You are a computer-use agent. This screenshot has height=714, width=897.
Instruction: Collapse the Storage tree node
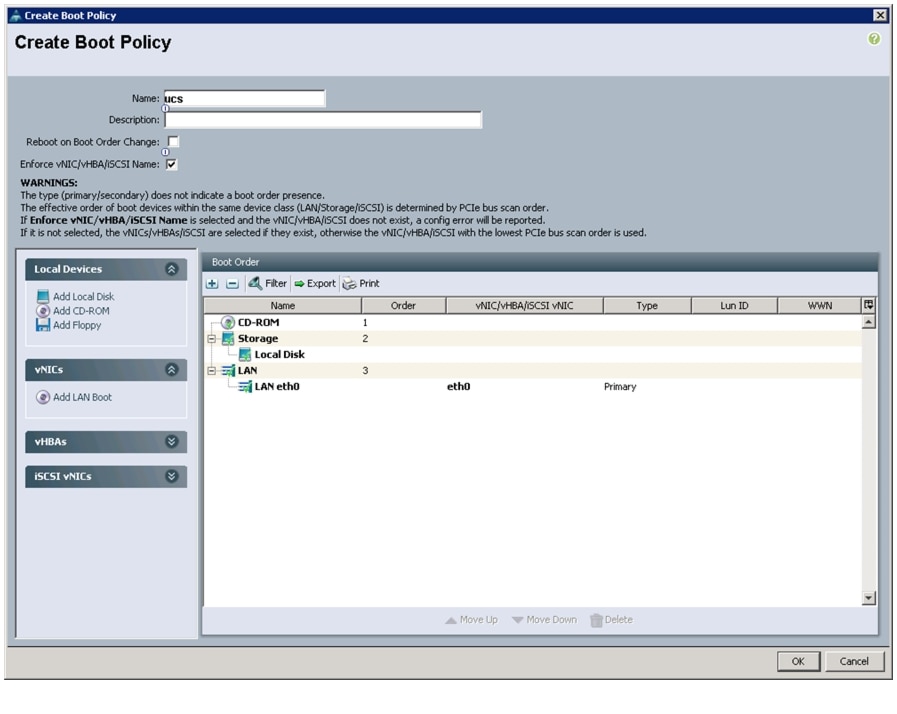point(212,339)
